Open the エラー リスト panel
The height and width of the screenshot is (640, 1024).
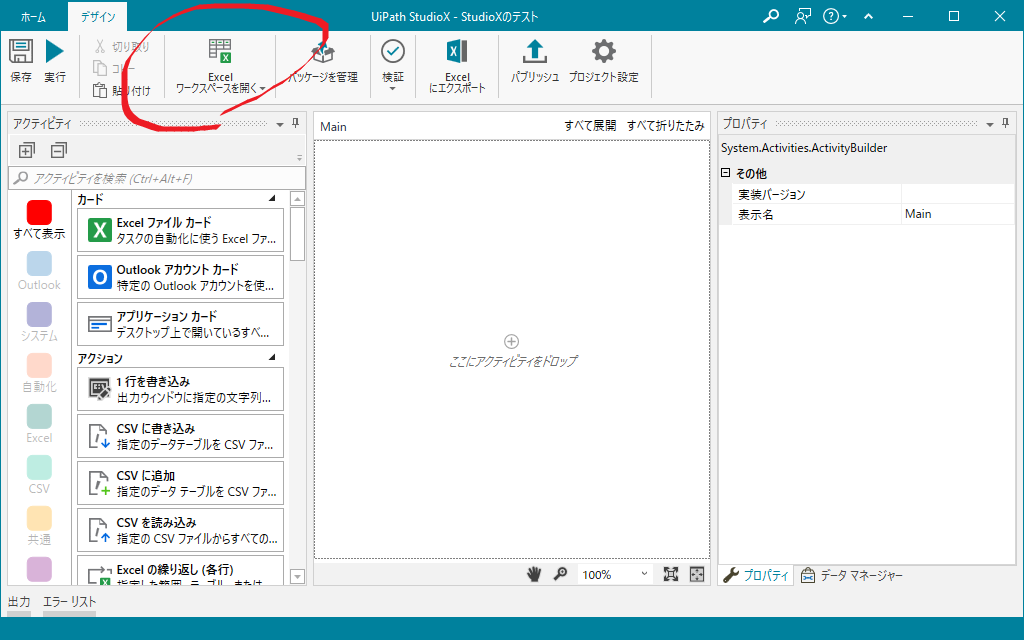tap(69, 601)
